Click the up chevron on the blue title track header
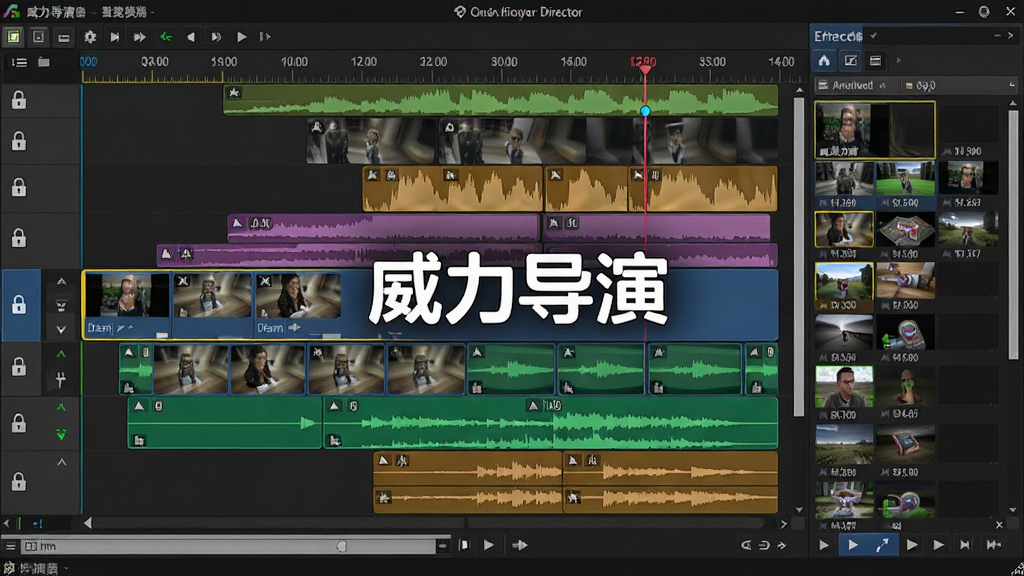The image size is (1024, 576). coord(61,281)
